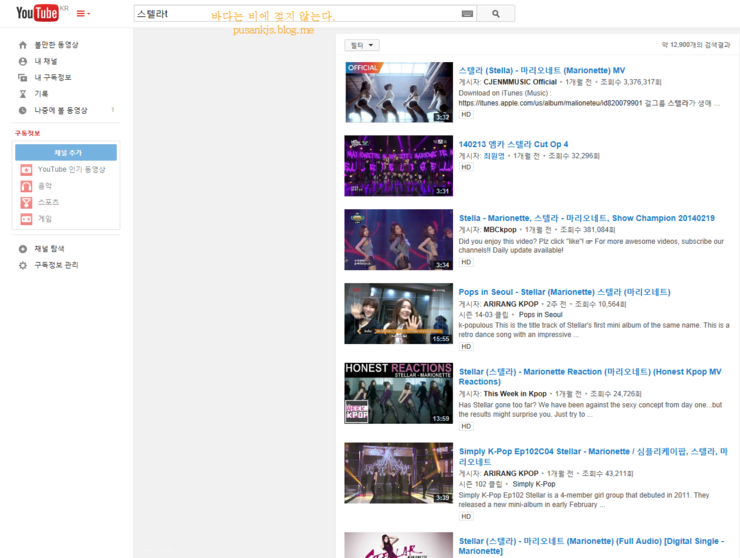This screenshot has height=558, width=740.
Task: Play the Honest Reactions thumbnail
Action: (399, 393)
